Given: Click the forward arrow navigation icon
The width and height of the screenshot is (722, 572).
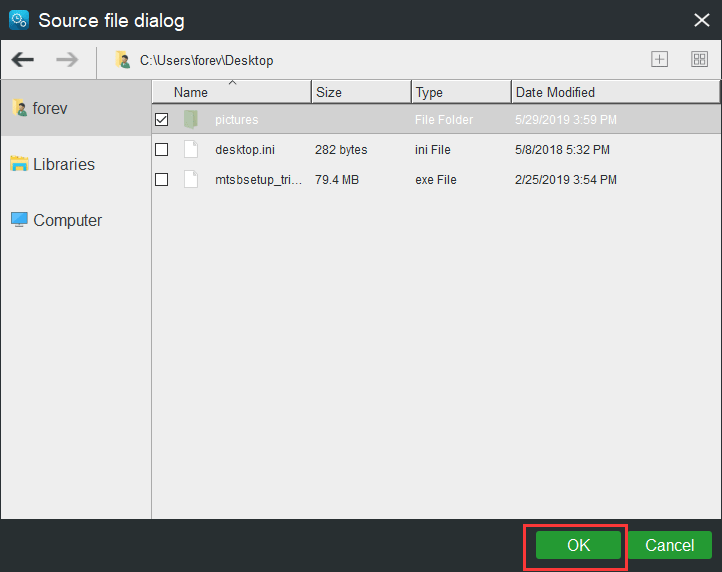Looking at the screenshot, I should 67,60.
